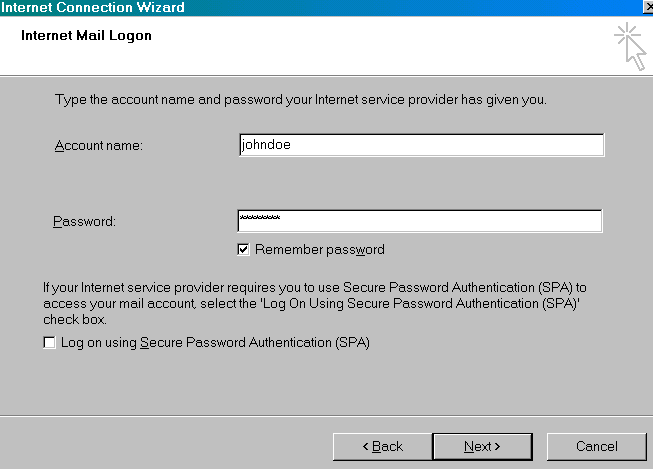This screenshot has width=653, height=469.
Task: Click the 'Remember password' label text
Action: 320,249
